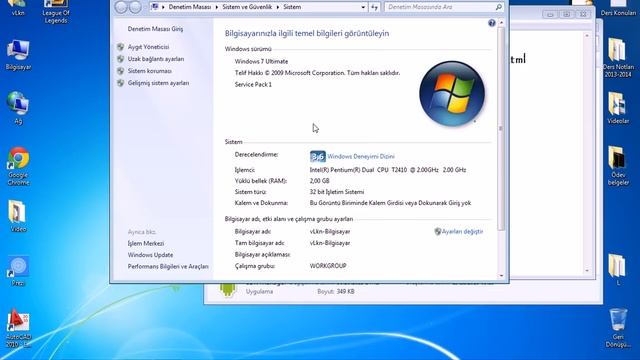Screen dimensions: 640x360
Task: Open the vLkn desktop folder
Action: [18, 8]
